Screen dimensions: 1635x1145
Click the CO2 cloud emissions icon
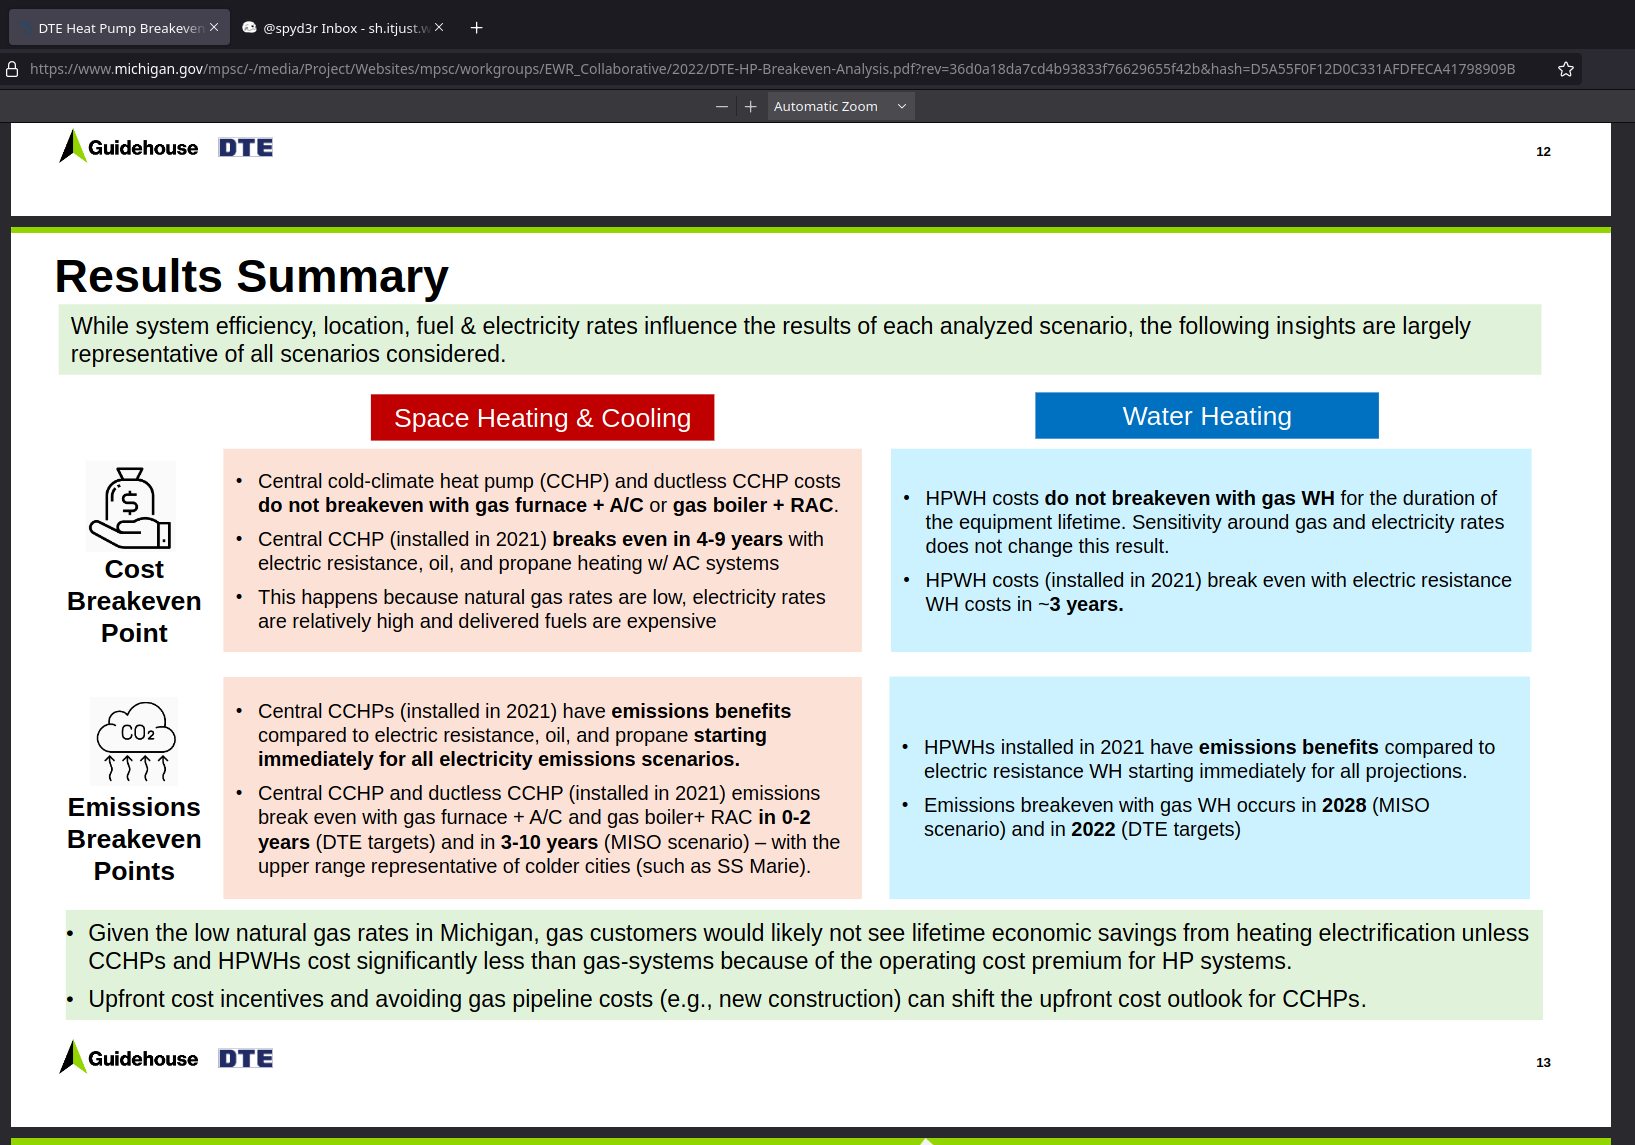(134, 741)
